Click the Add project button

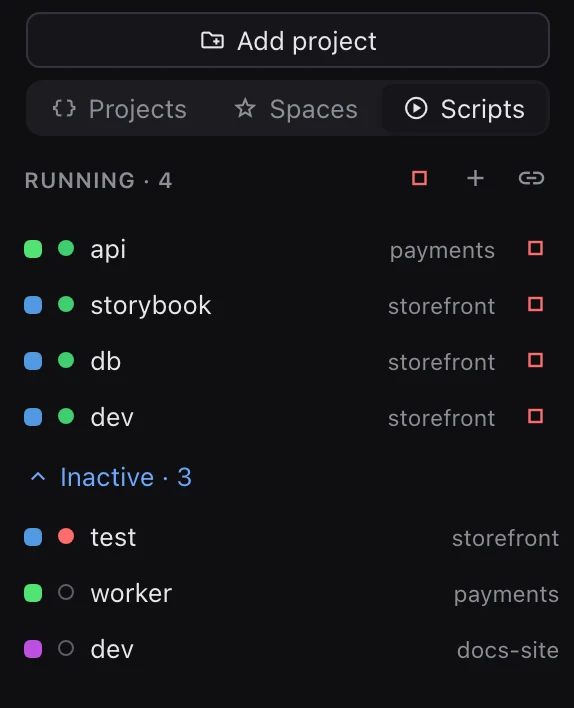[x=288, y=40]
